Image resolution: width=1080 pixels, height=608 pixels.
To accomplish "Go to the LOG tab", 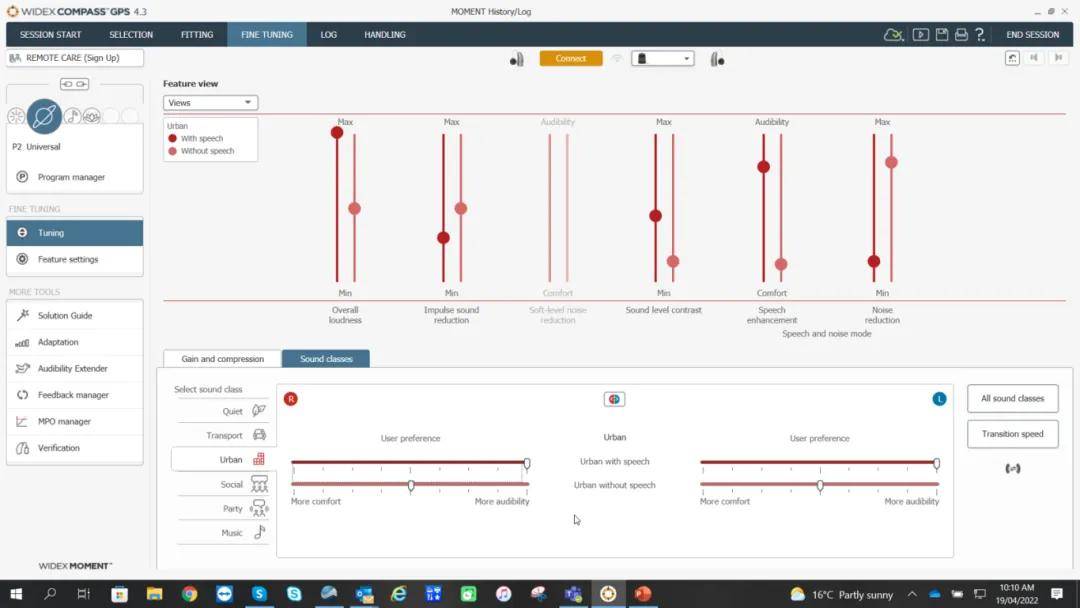I will (x=329, y=34).
